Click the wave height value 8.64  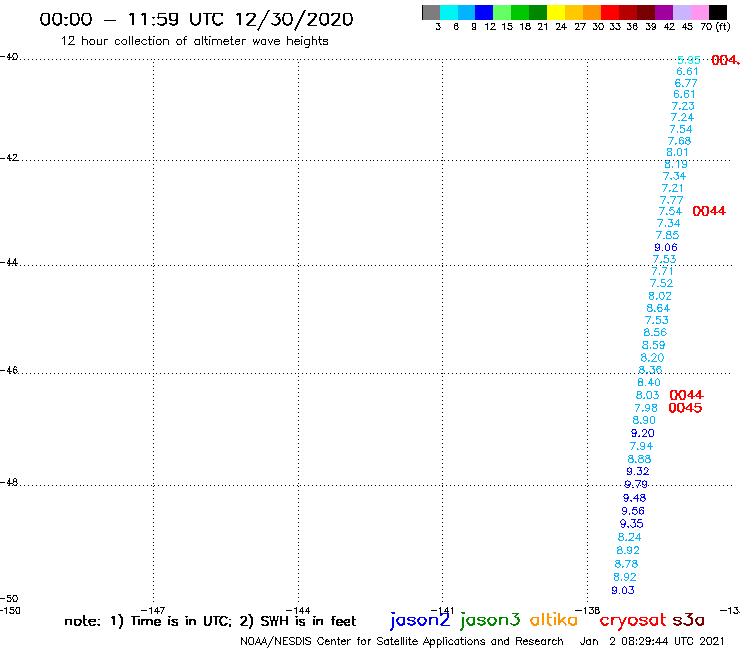point(658,308)
